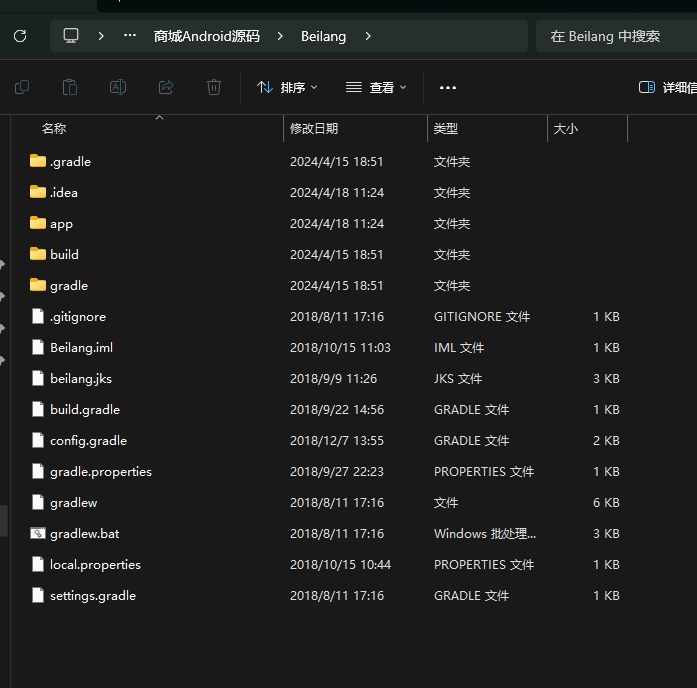The image size is (697, 688).
Task: Click the .gradle folder name
Action: [70, 162]
